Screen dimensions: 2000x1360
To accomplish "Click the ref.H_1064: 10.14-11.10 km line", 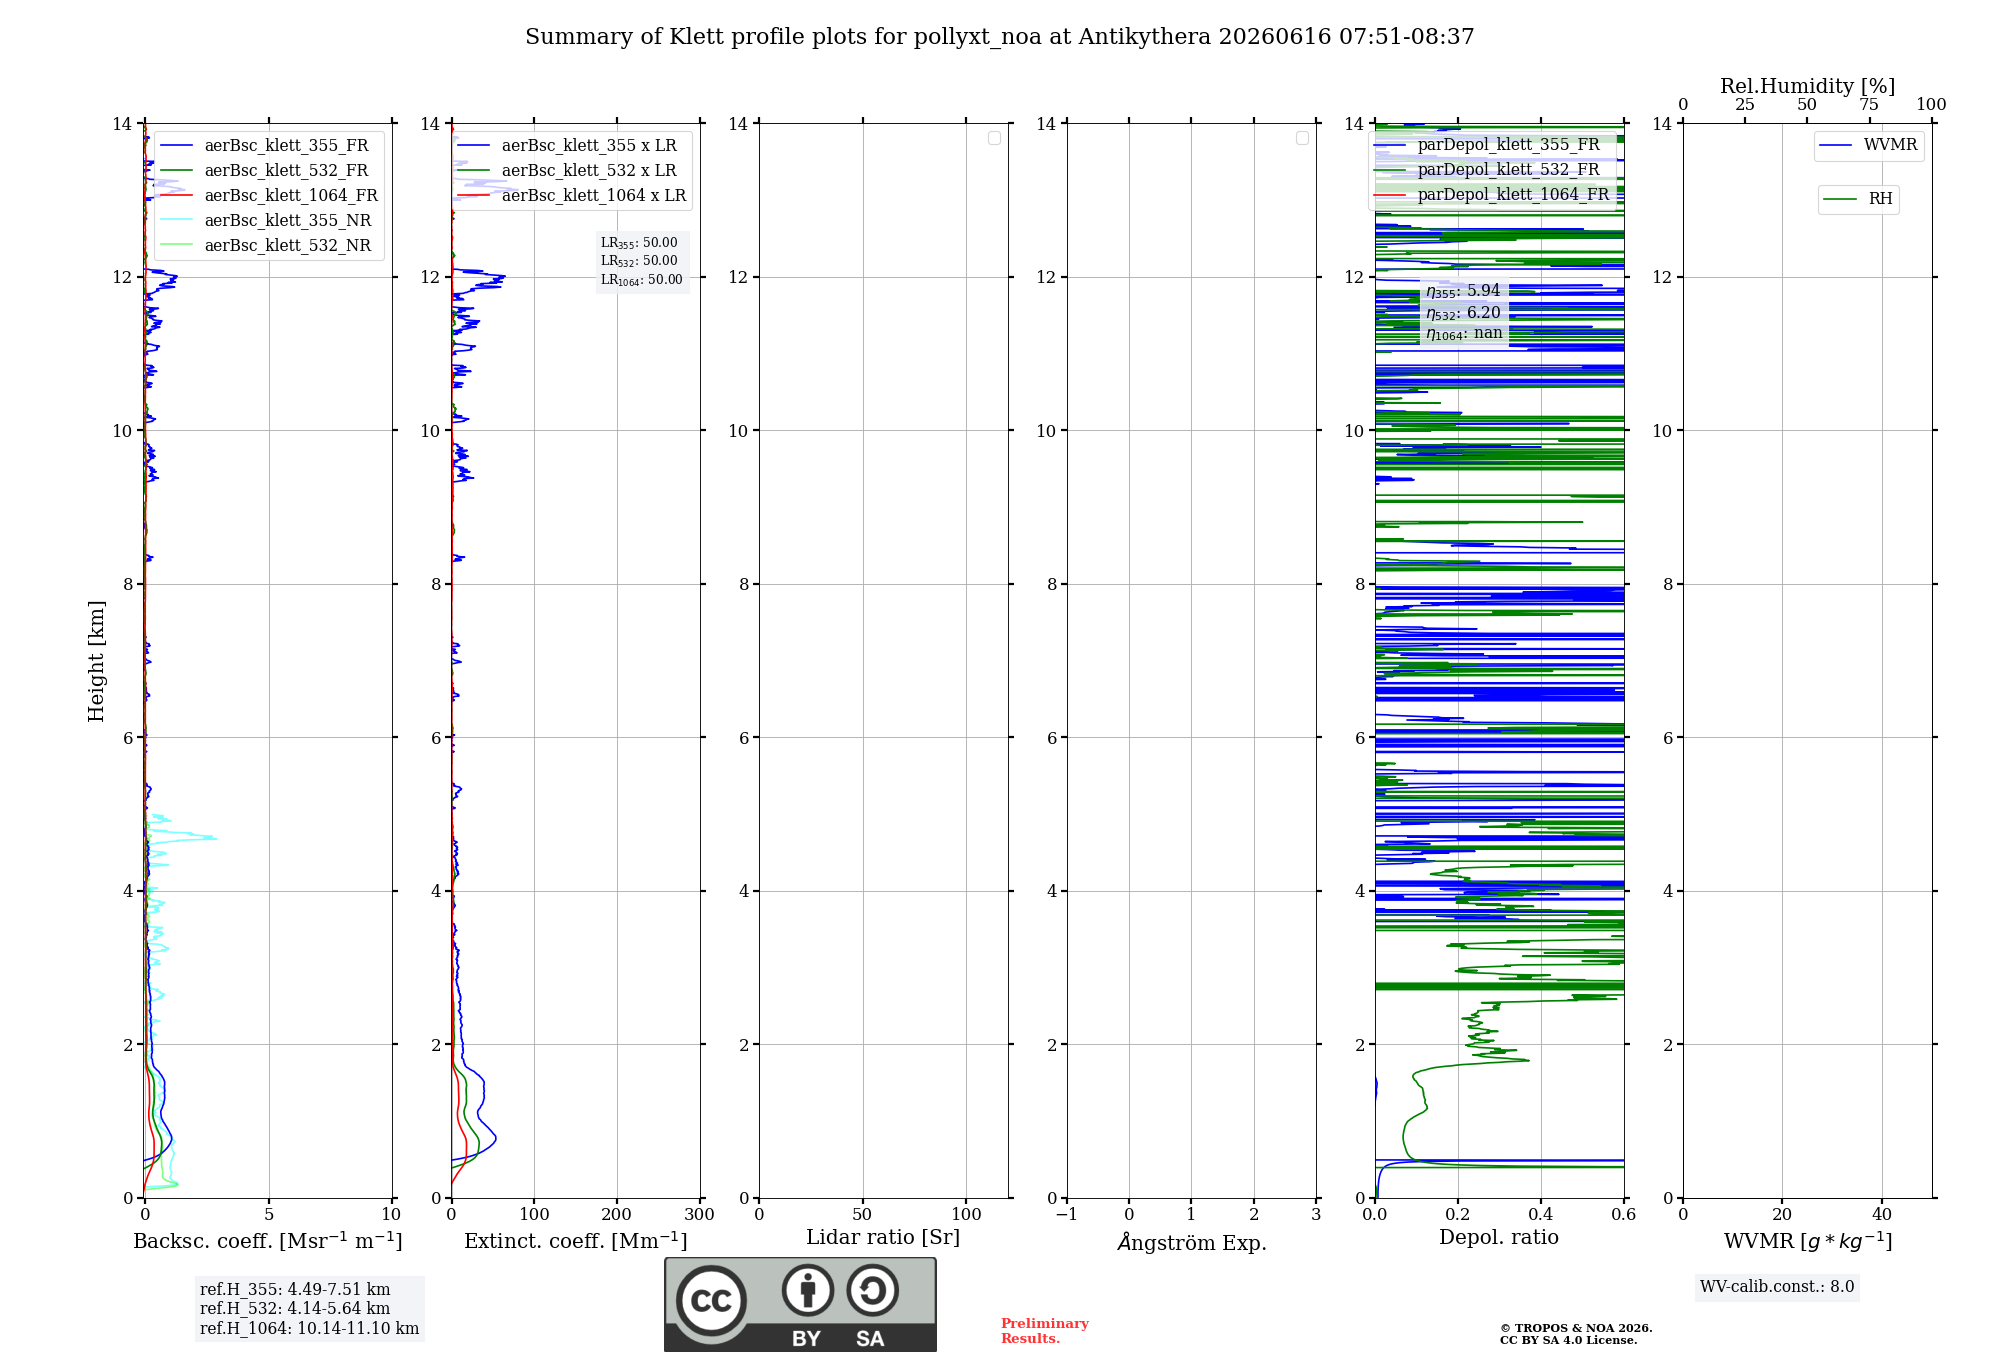I will 309,1329.
